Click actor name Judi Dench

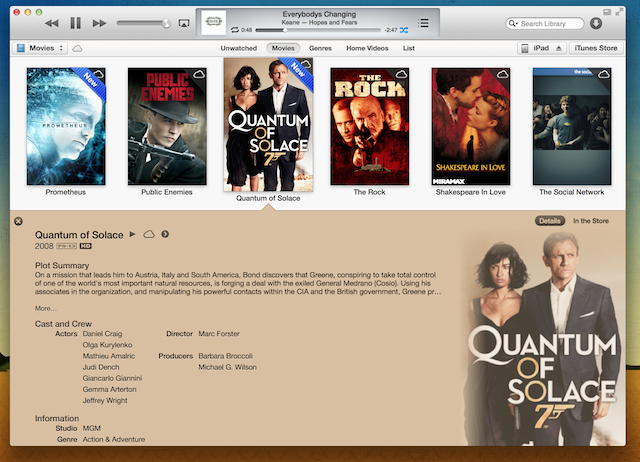coord(101,367)
